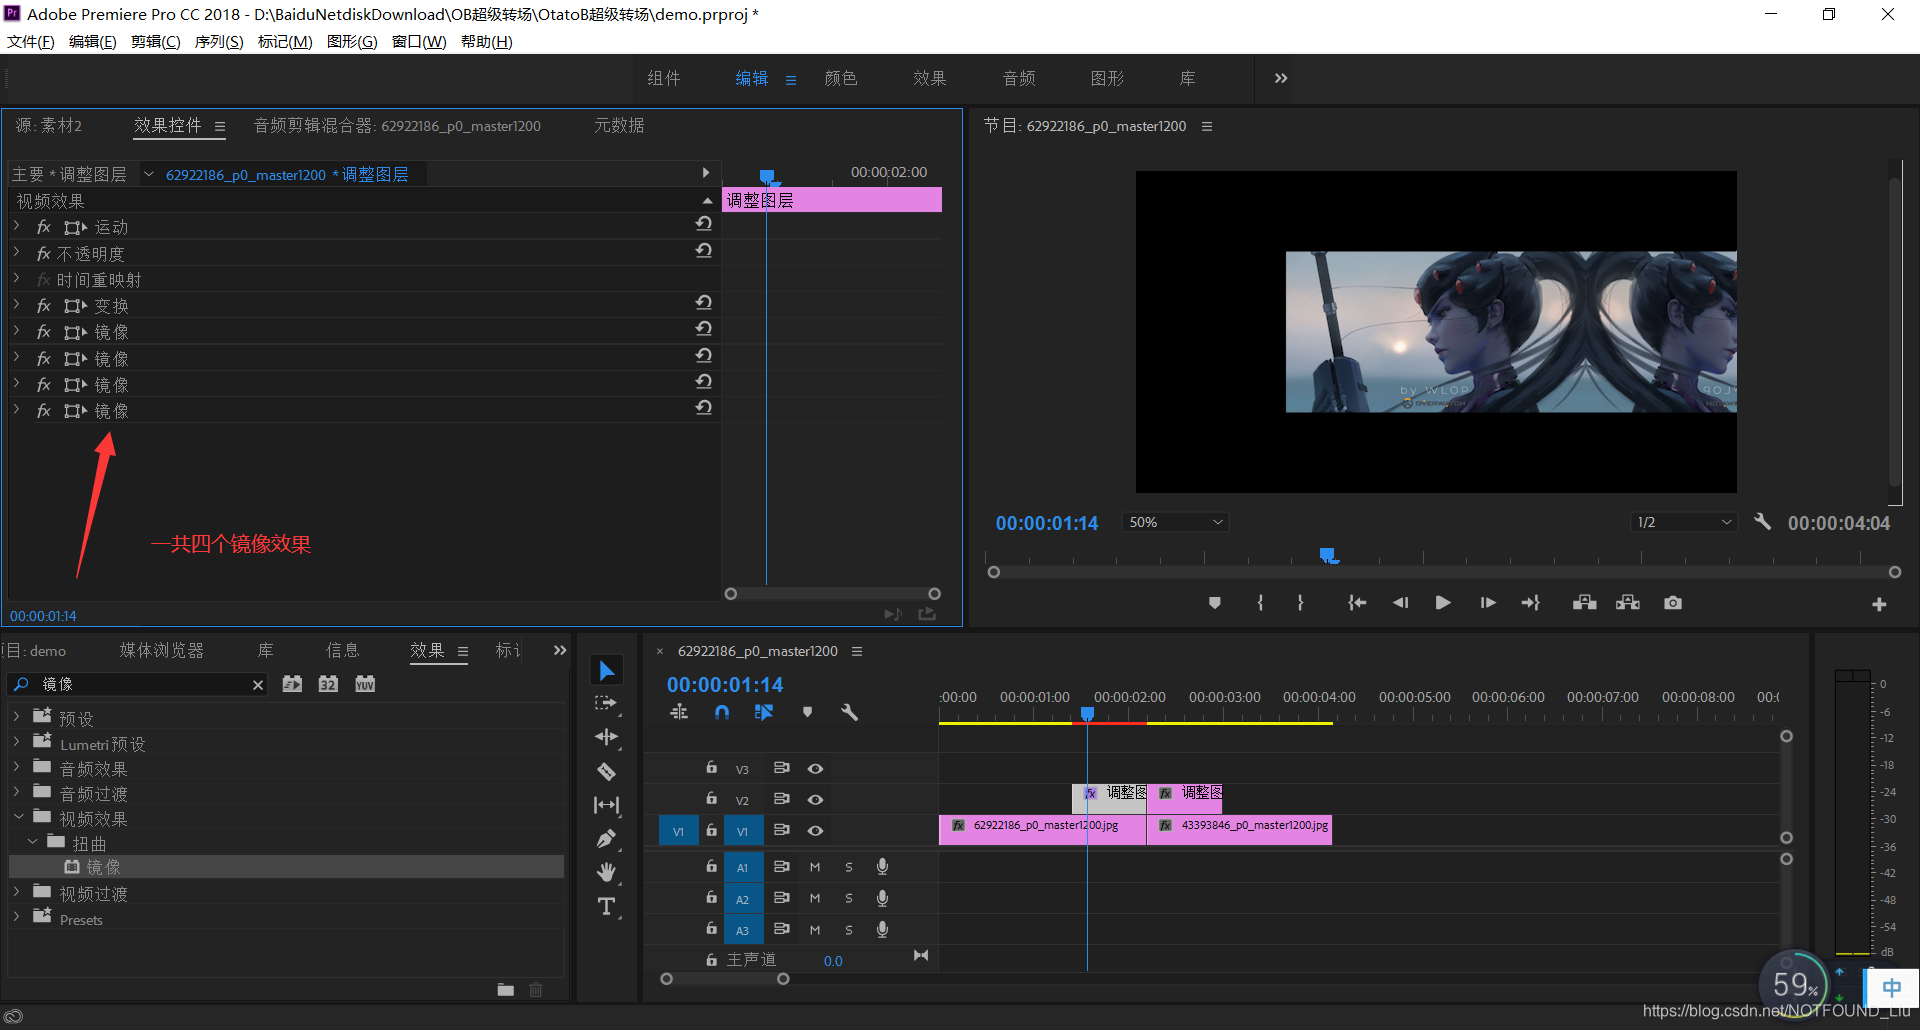The width and height of the screenshot is (1920, 1030).
Task: Collapse the 扭曲 folder
Action: 33,842
